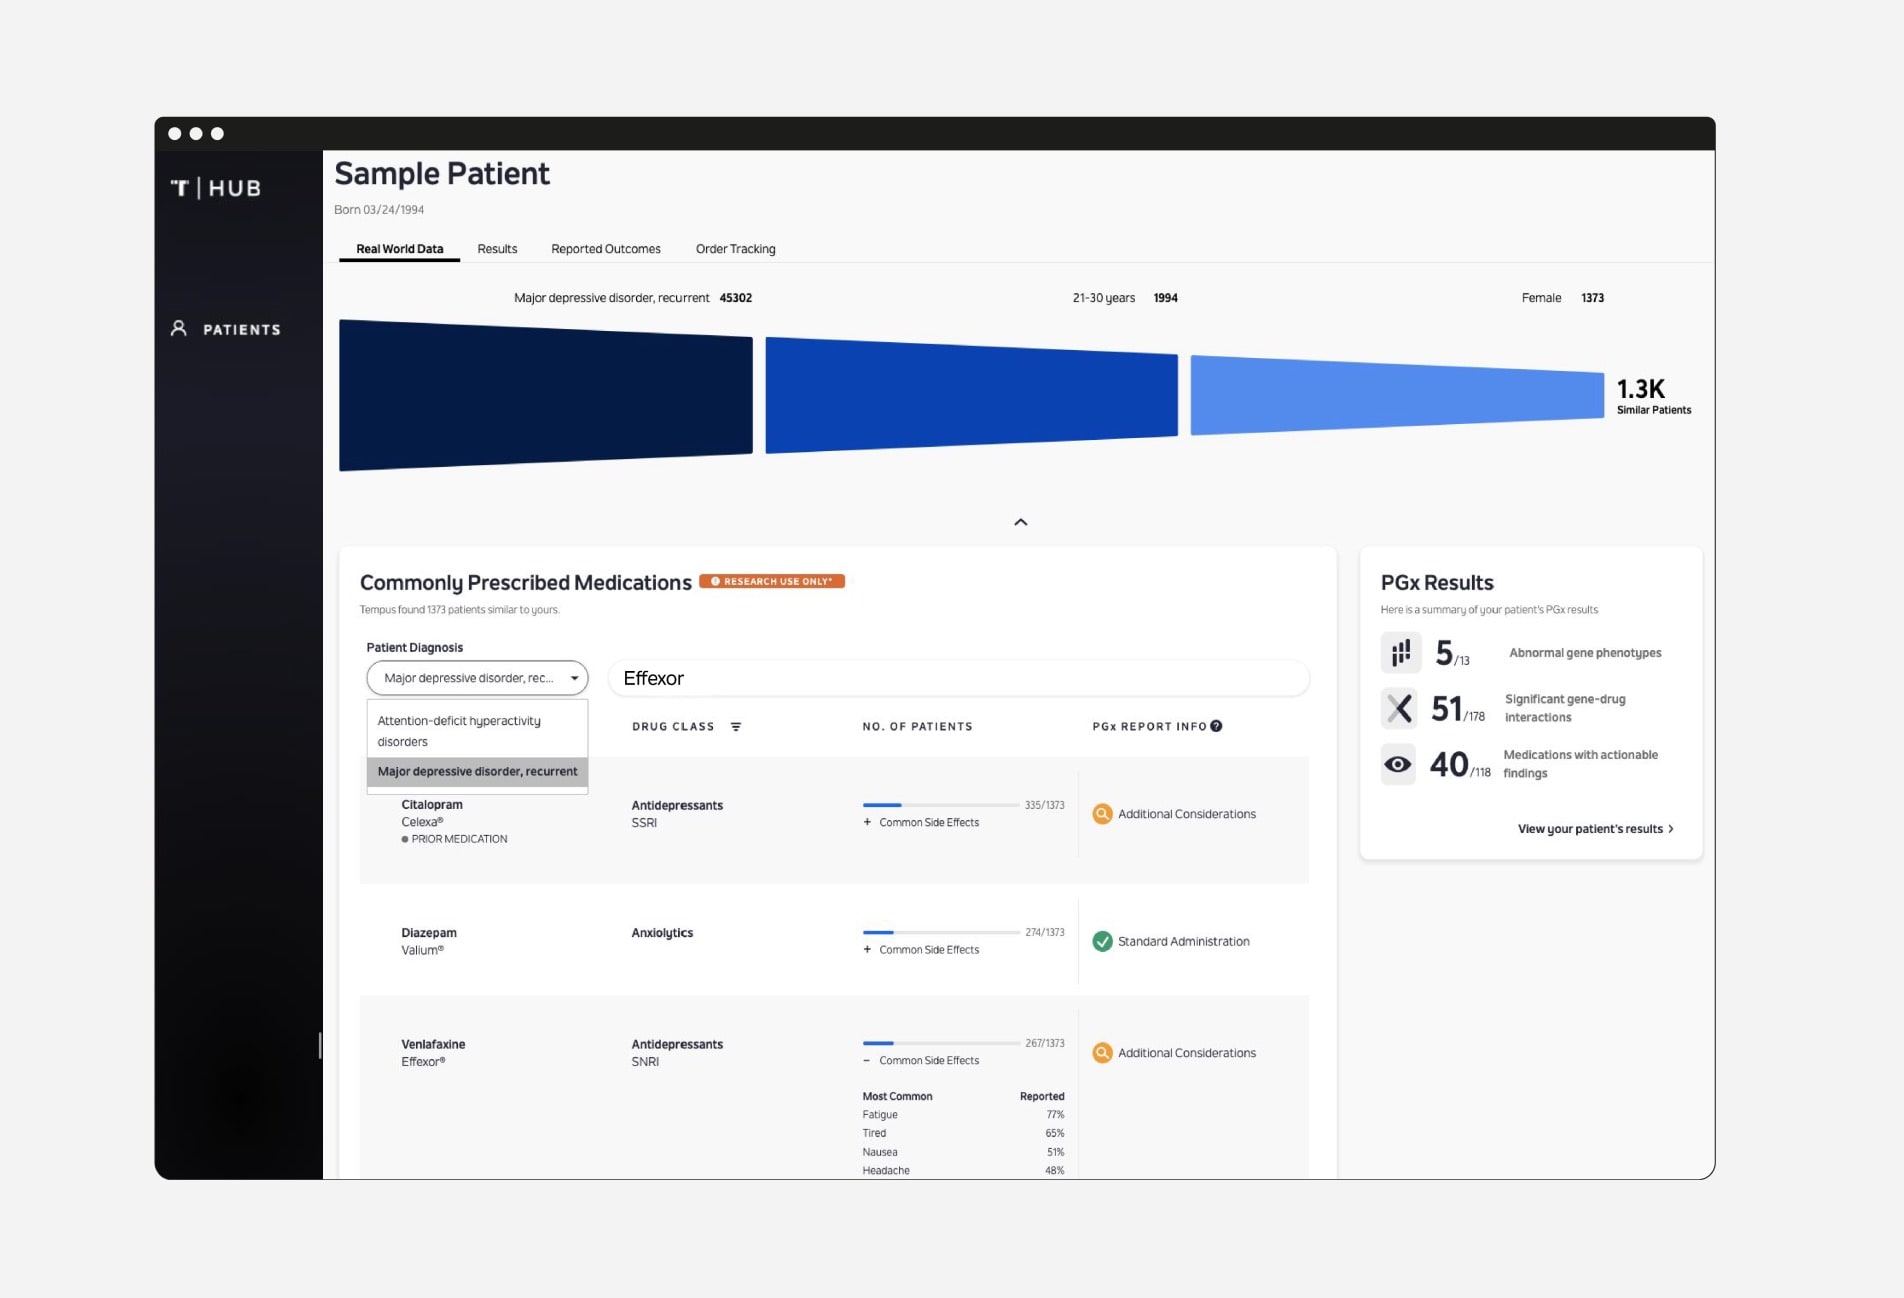Click Standard Administration label for Diazepam
This screenshot has height=1298, width=1904.
coord(1184,941)
